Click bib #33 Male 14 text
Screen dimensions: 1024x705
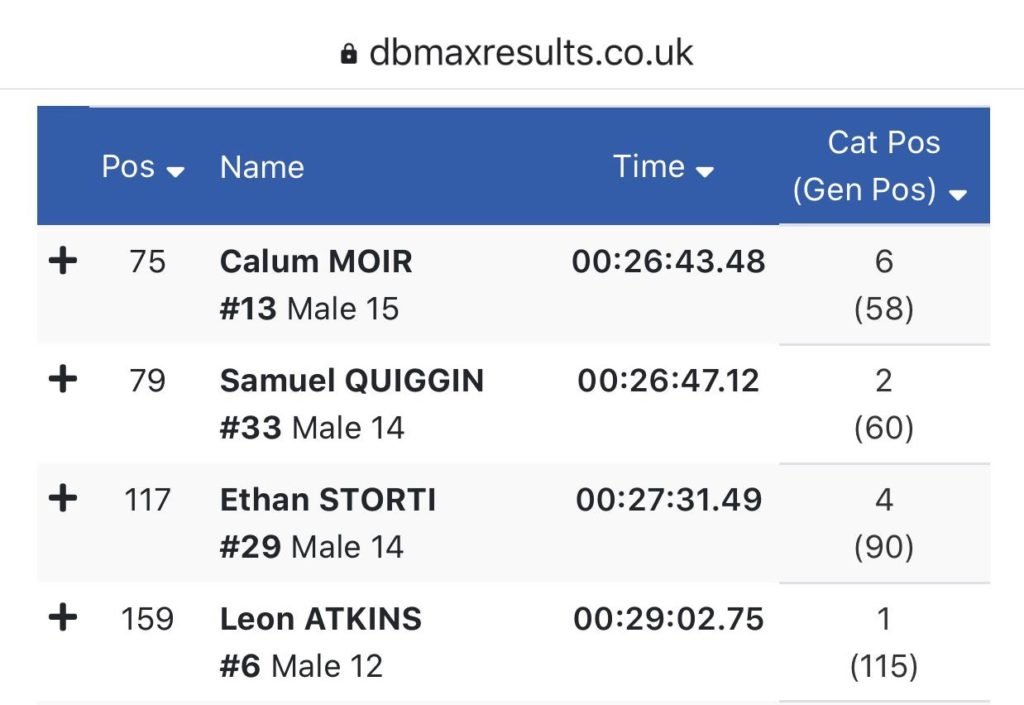[x=312, y=428]
